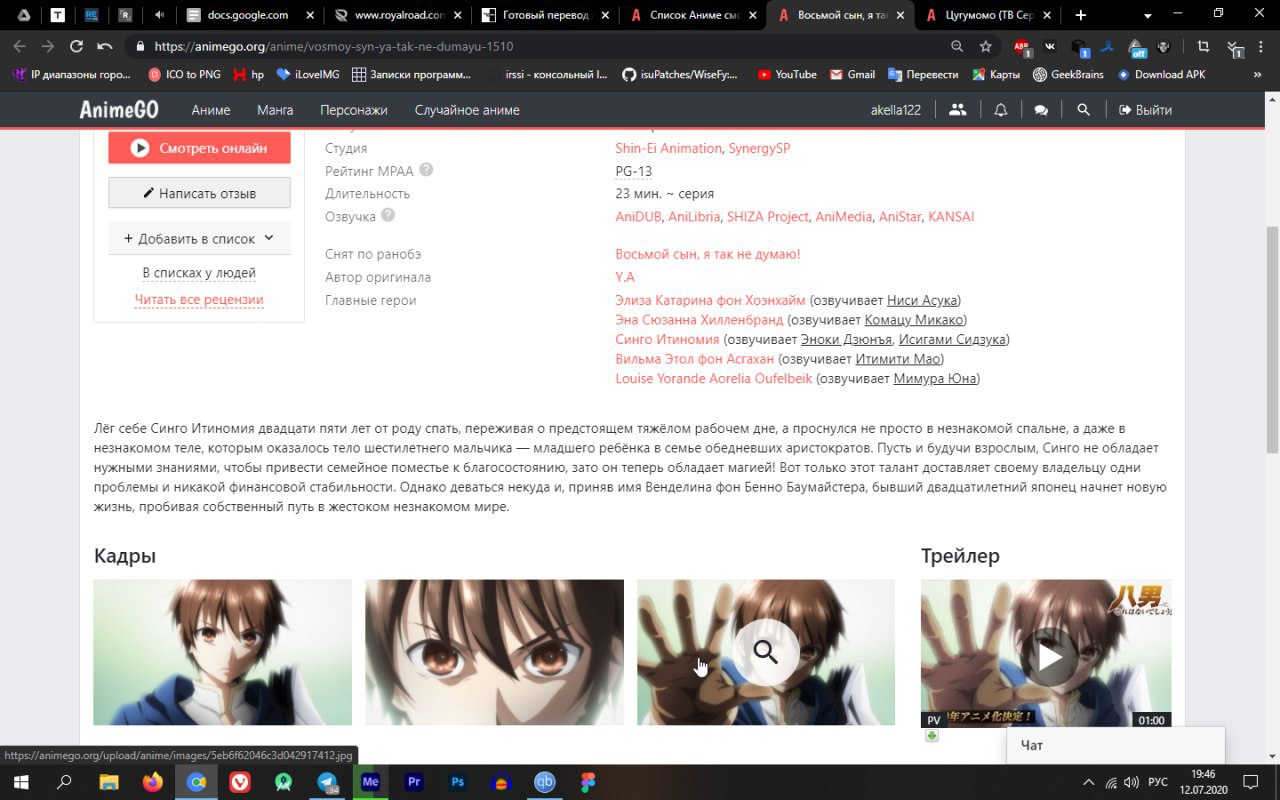This screenshot has height=800, width=1280.
Task: Open the AdBlock extension icon
Action: point(1021,46)
